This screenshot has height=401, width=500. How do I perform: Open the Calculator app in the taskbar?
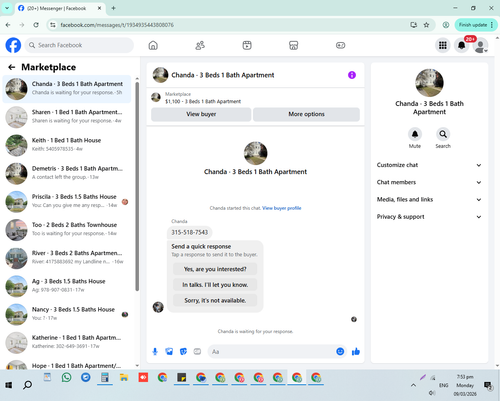click(105, 377)
